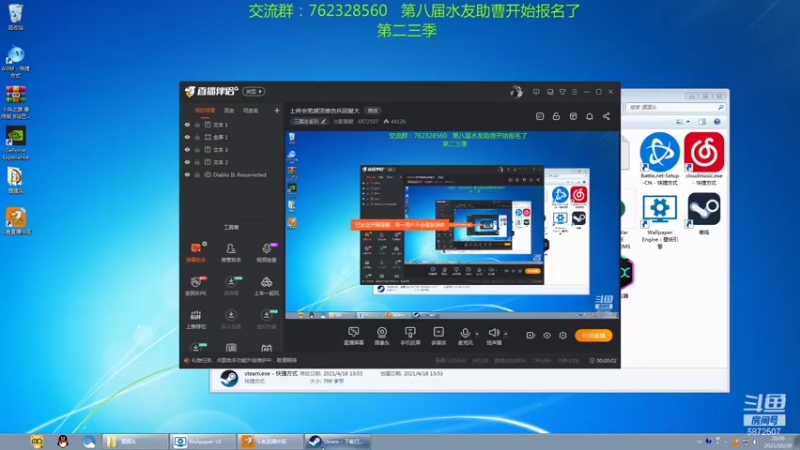
Task: Toggle the lock icon on 文本 2
Action: point(197,162)
